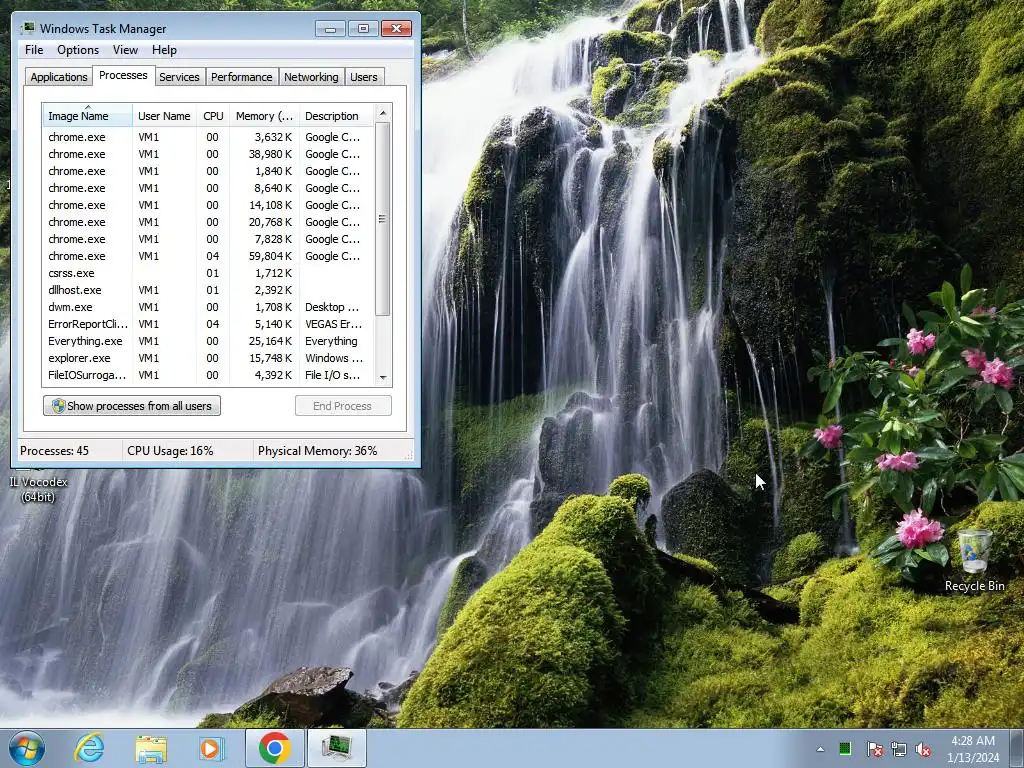The height and width of the screenshot is (768, 1024).
Task: Open the Recycle Bin desktop icon
Action: pos(974,560)
